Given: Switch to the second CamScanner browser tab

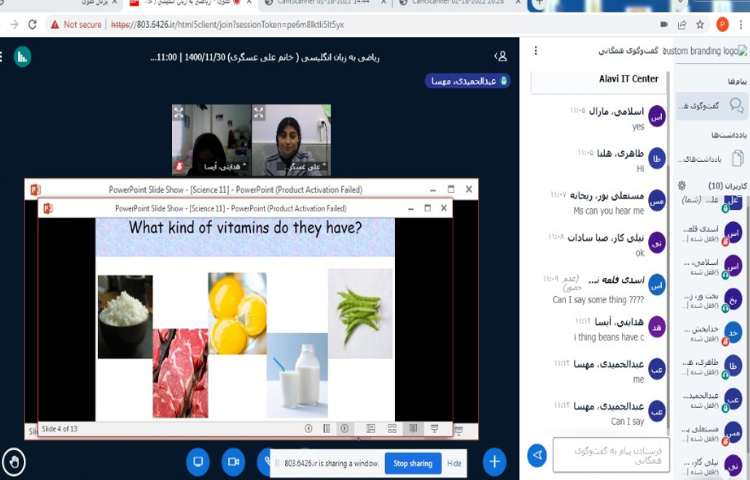Looking at the screenshot, I should [459, 3].
